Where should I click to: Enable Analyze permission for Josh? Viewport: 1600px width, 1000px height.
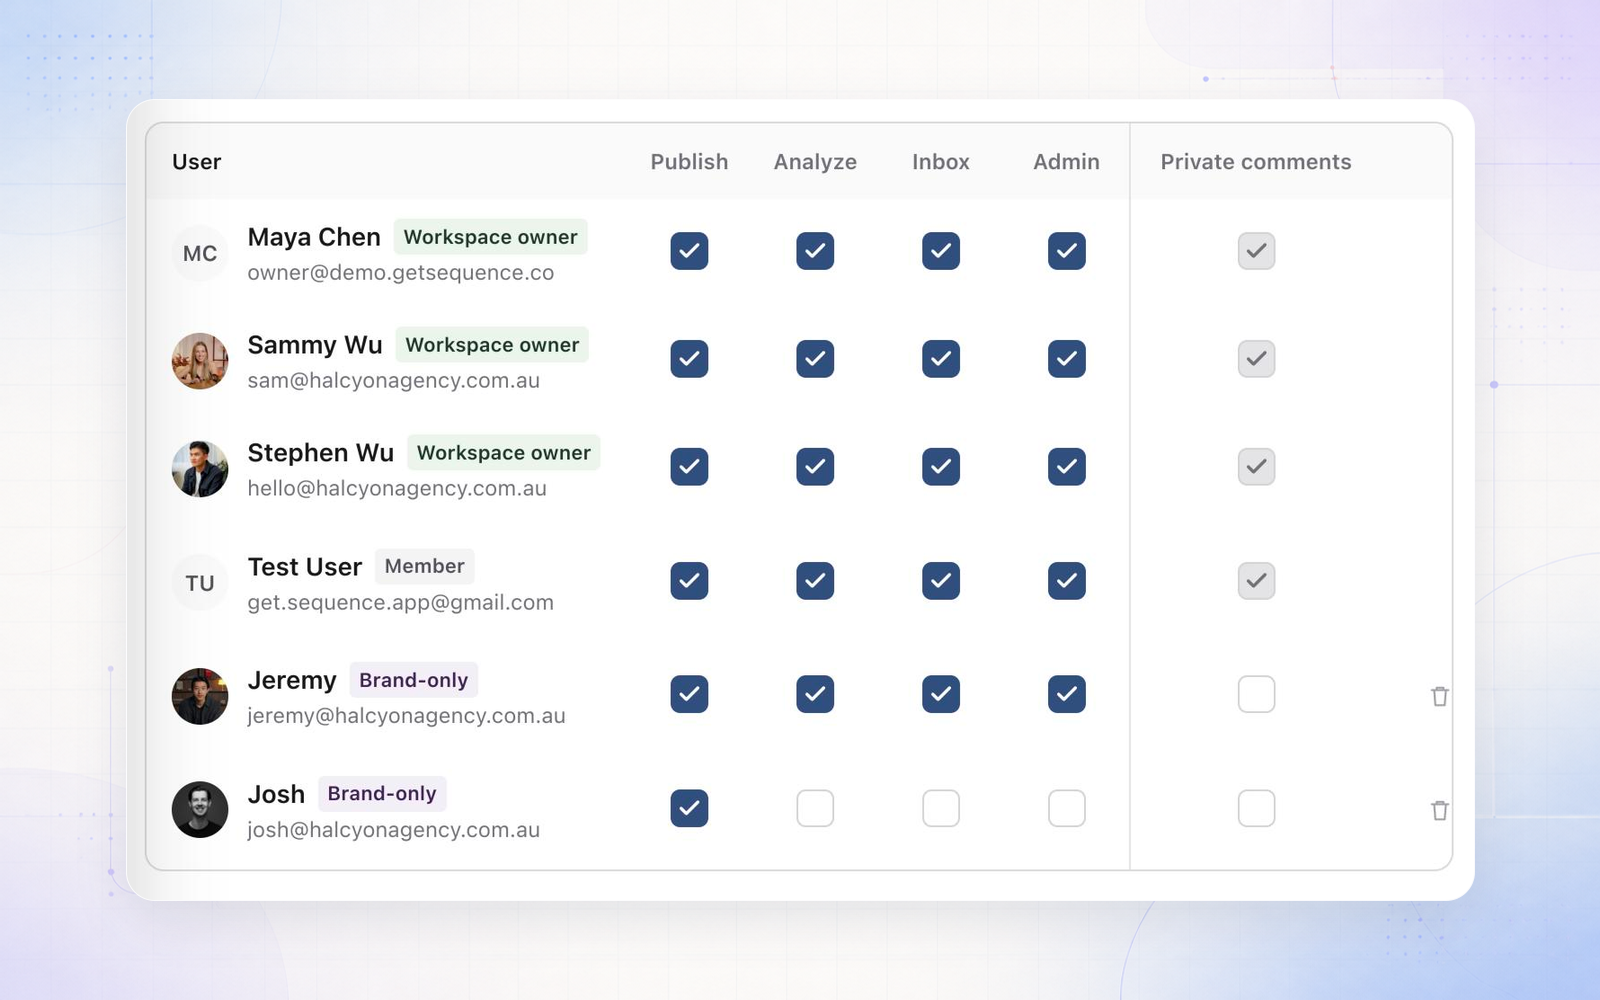coord(815,808)
